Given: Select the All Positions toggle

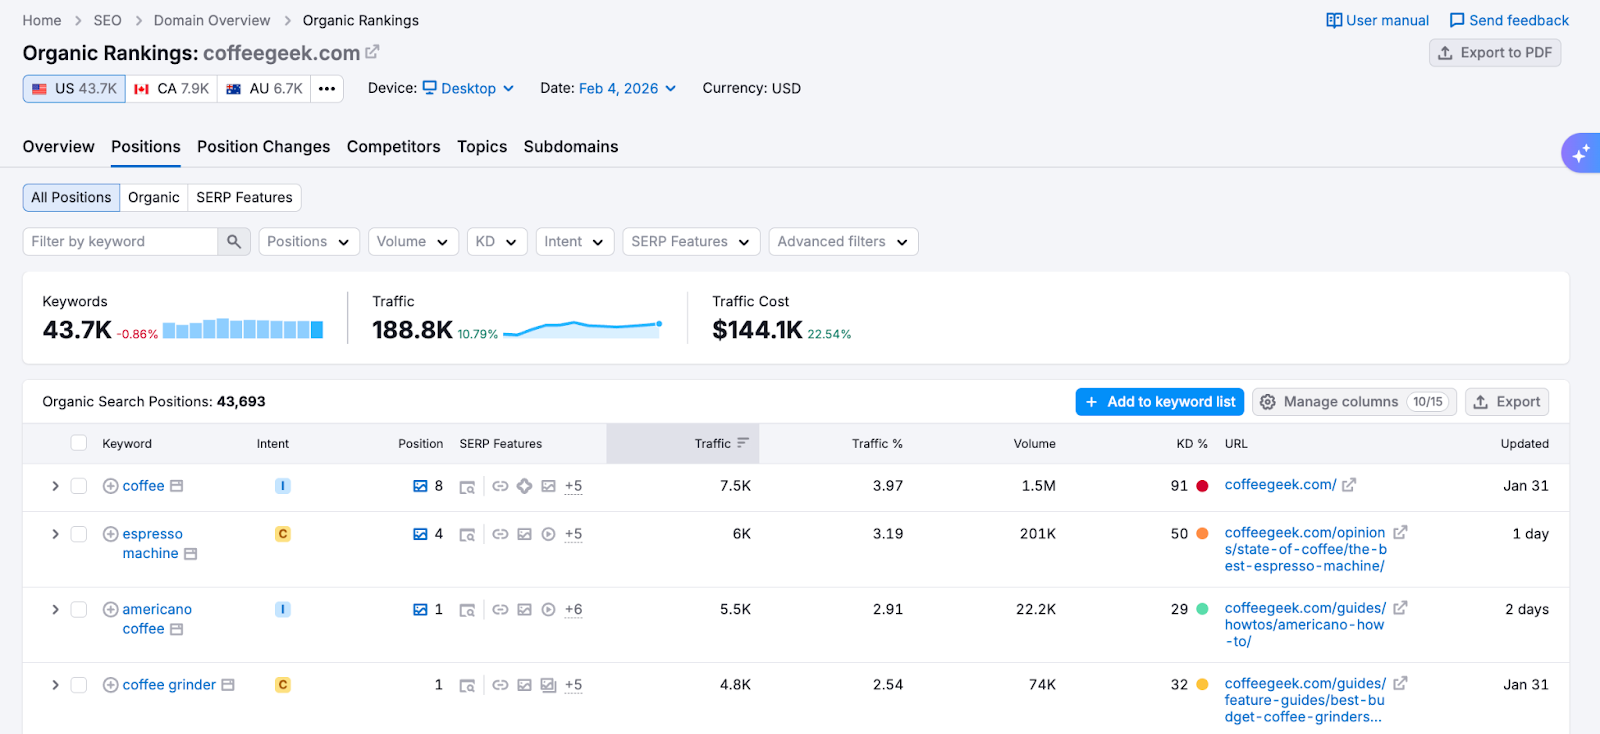Looking at the screenshot, I should [71, 198].
